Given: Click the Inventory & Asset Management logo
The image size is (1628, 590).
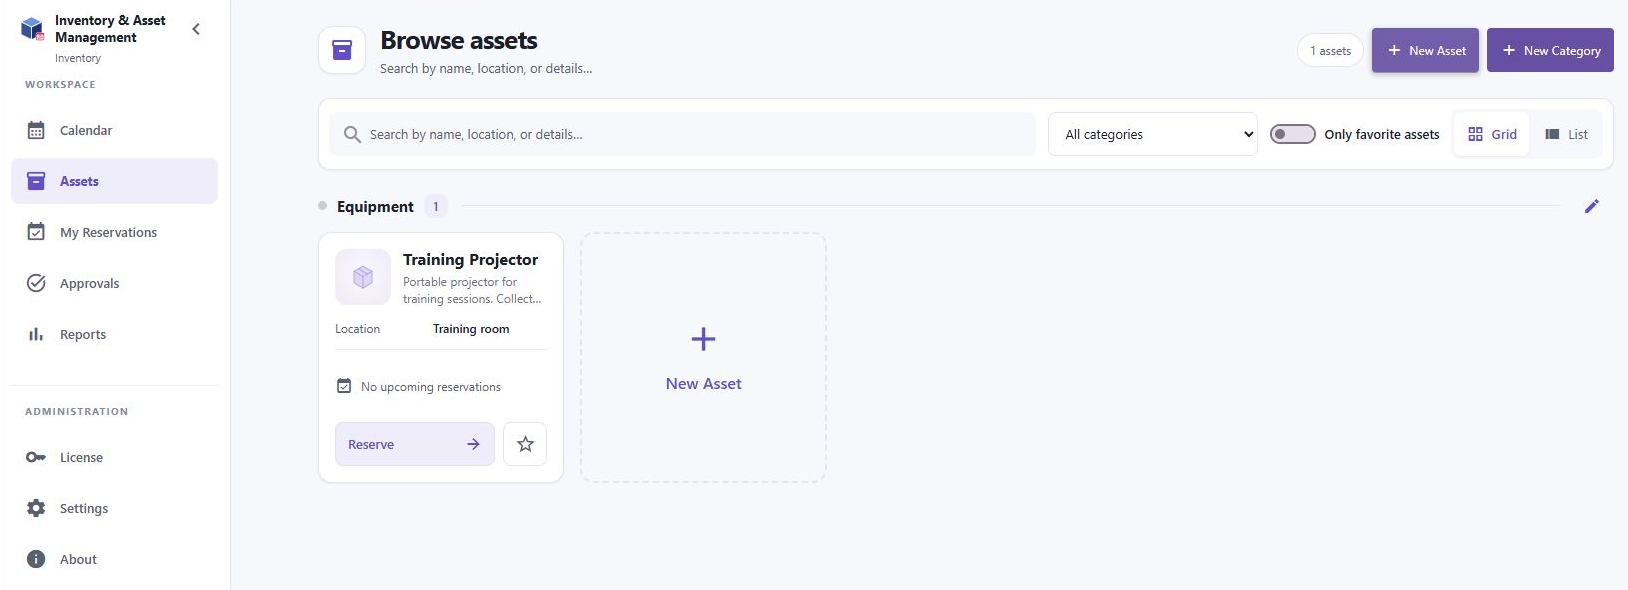Looking at the screenshot, I should (33, 29).
